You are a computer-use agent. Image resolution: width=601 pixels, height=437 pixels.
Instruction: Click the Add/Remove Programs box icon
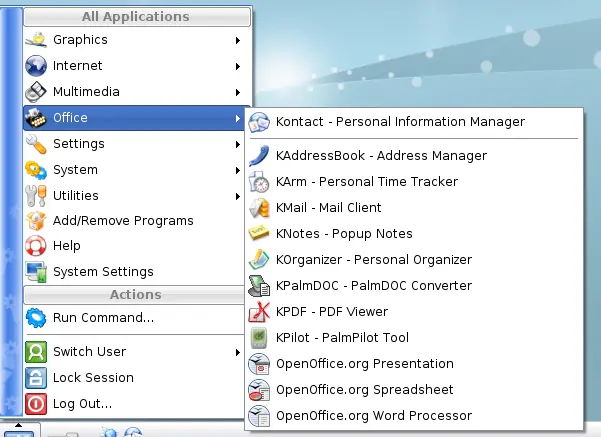[x=36, y=221]
